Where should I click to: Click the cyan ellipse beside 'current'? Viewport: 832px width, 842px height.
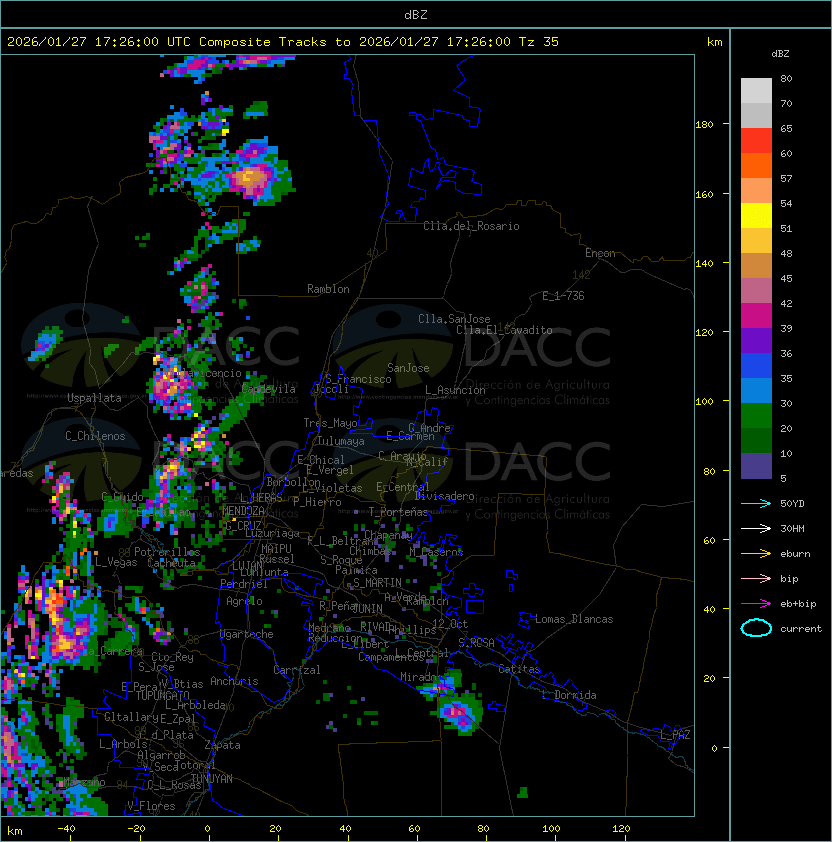point(756,628)
